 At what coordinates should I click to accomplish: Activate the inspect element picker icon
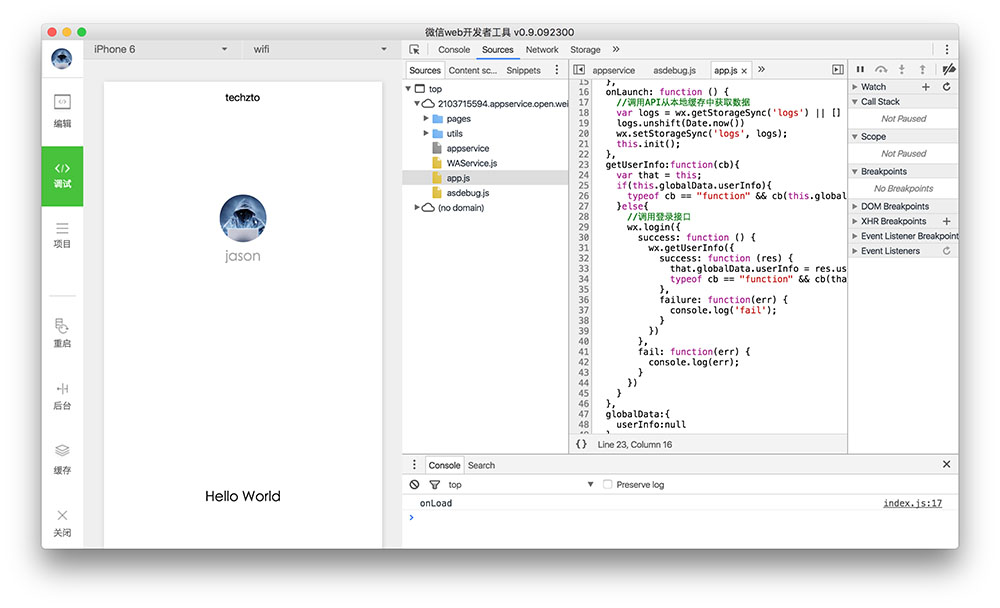415,50
